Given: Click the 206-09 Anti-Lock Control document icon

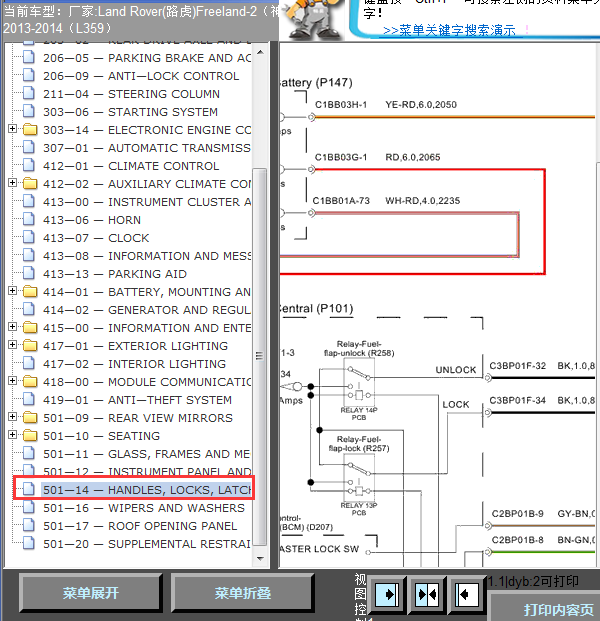Looking at the screenshot, I should coord(29,75).
